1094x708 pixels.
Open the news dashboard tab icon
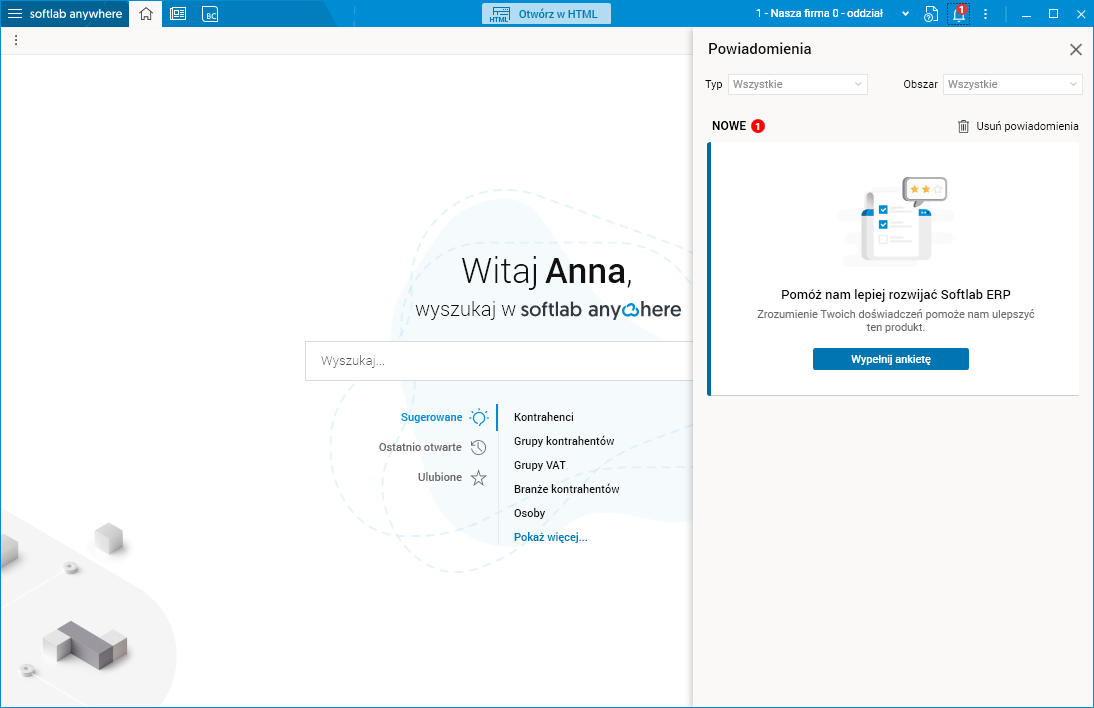tap(178, 14)
